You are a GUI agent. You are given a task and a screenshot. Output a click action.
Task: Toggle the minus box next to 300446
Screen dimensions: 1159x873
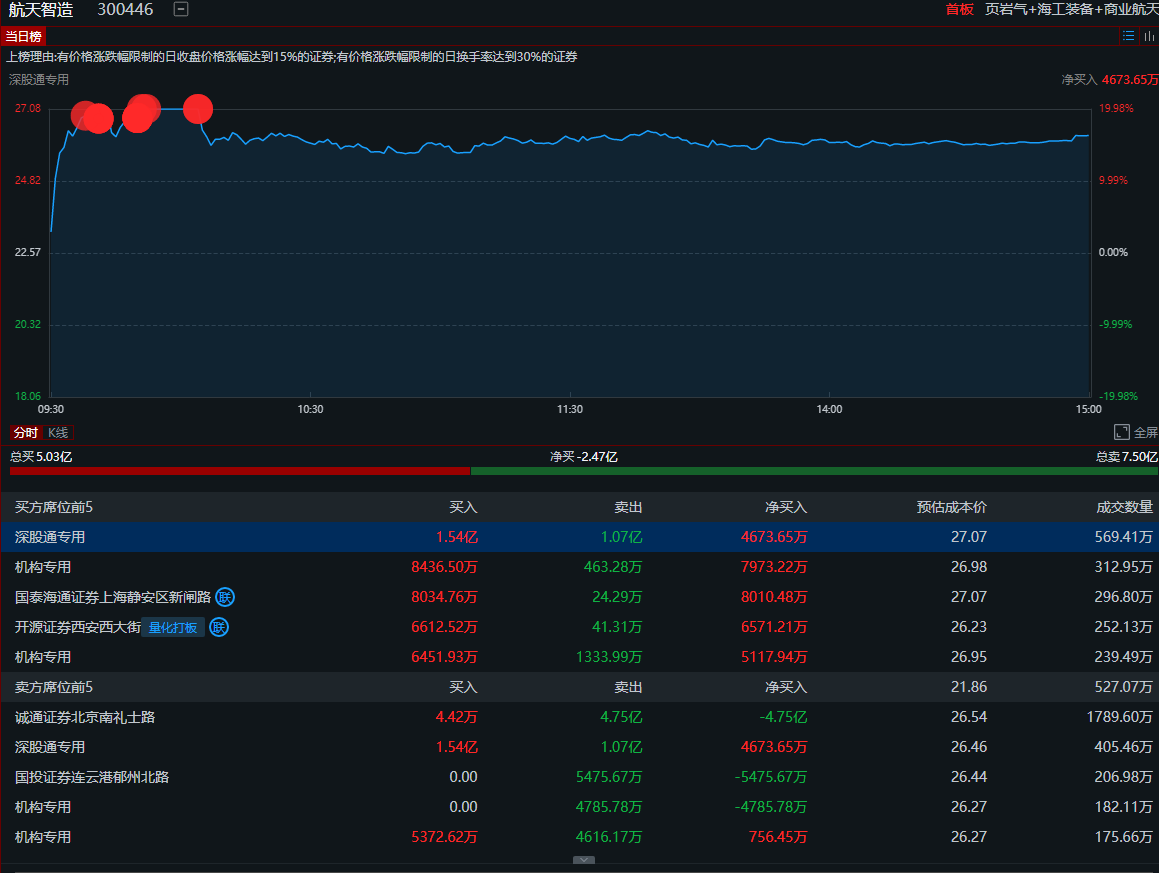coord(180,9)
